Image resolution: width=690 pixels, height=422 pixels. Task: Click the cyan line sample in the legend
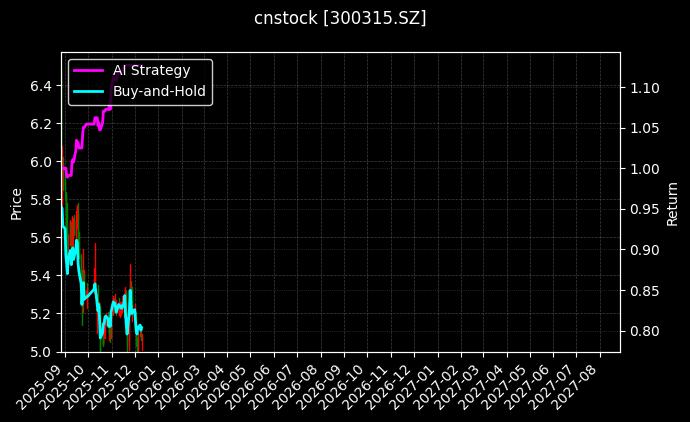[x=88, y=92]
